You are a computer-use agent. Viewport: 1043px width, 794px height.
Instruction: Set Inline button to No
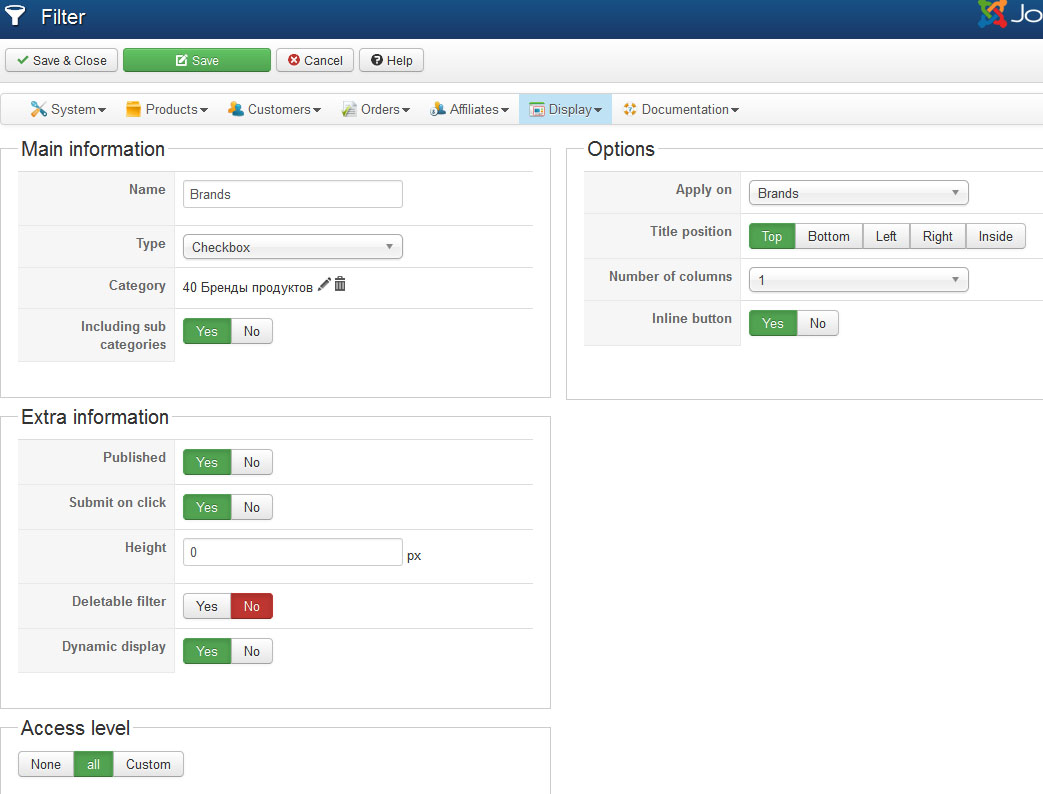tap(818, 323)
